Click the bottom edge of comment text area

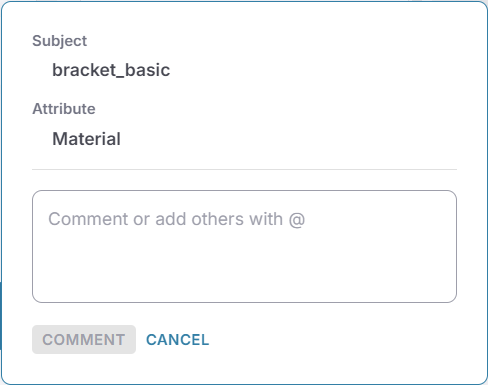(244, 302)
